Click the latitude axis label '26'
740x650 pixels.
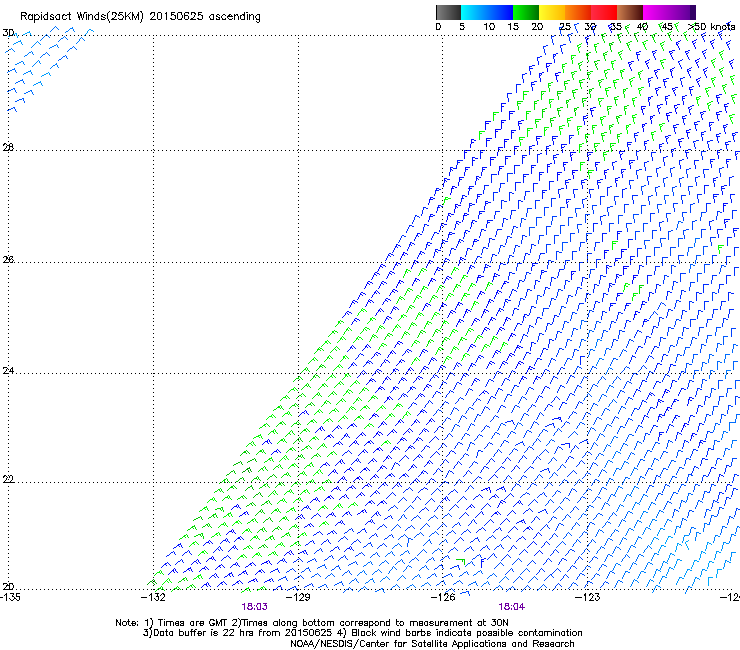8,259
